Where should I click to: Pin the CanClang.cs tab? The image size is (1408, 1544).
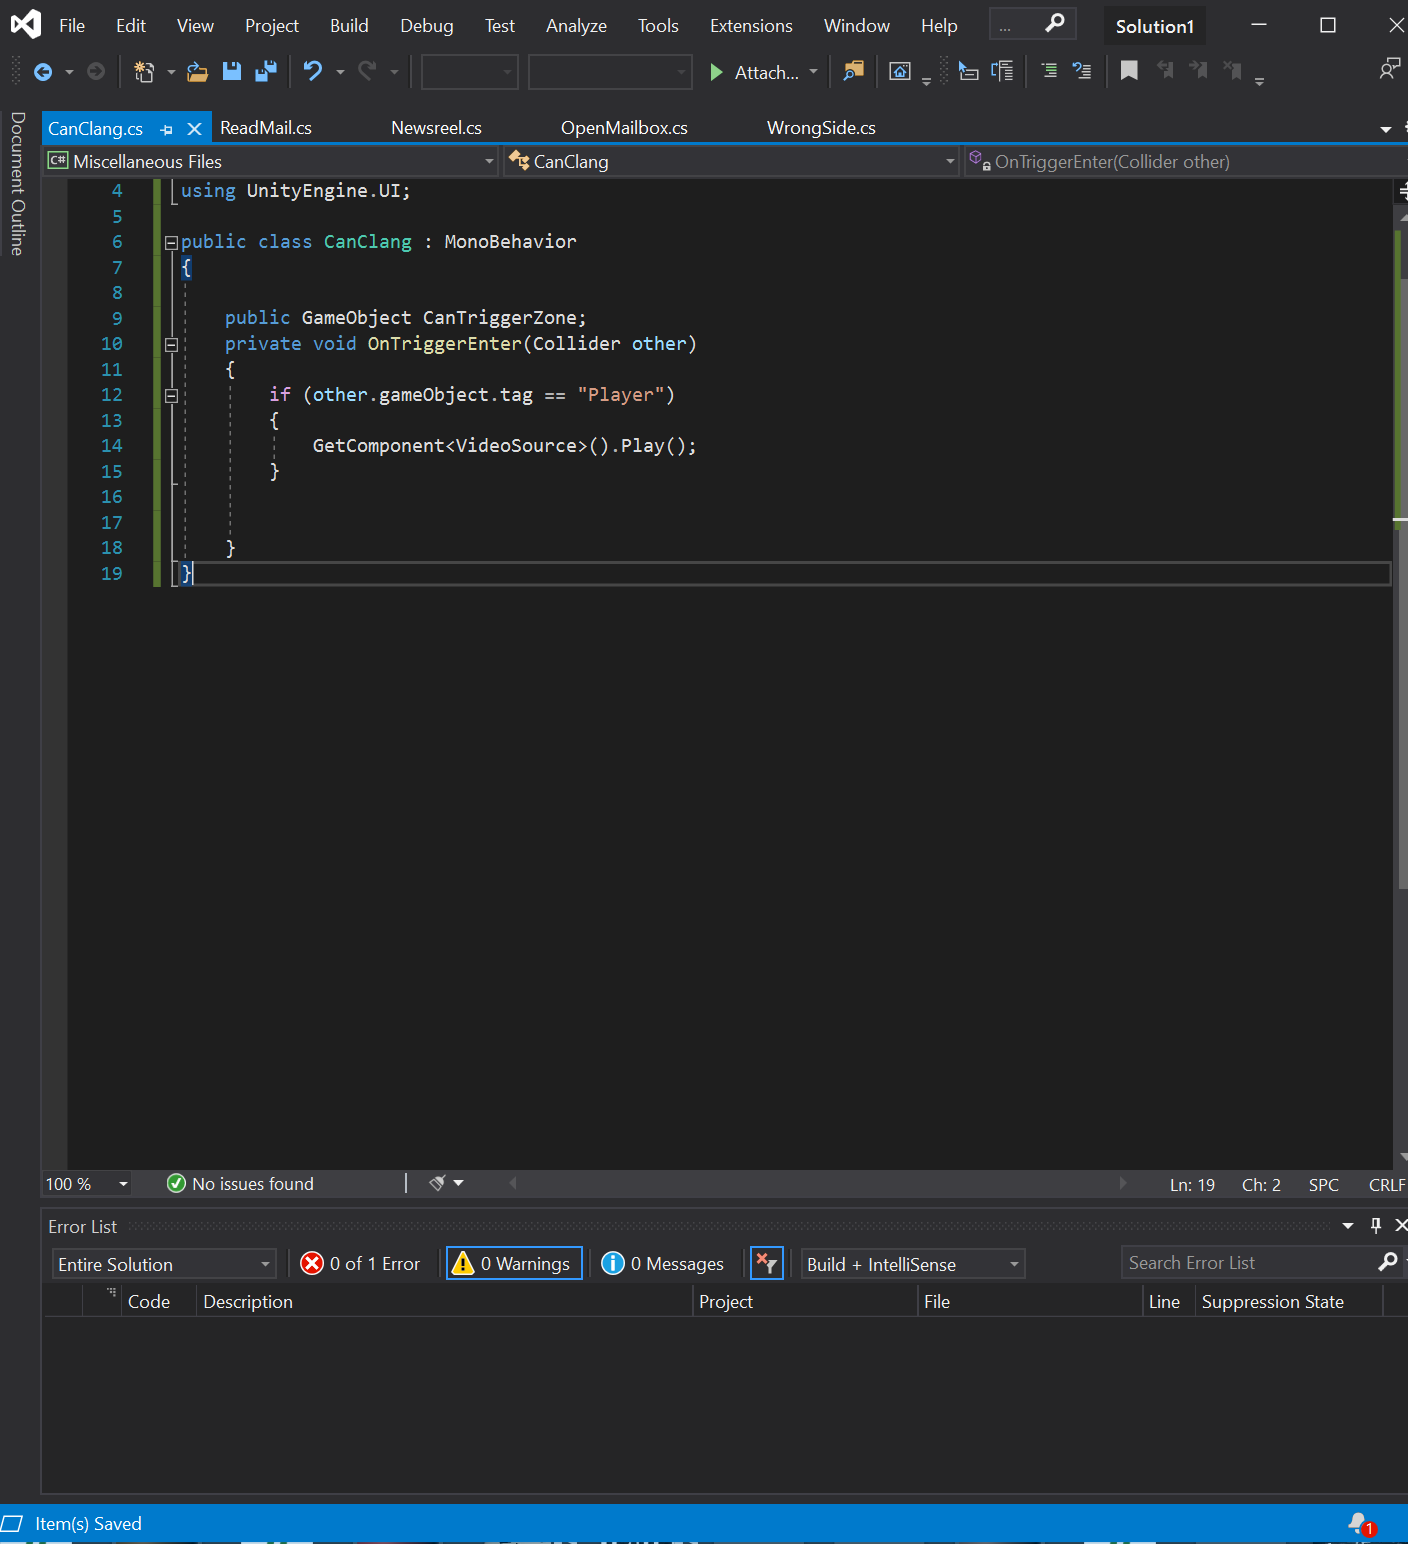[x=167, y=129]
